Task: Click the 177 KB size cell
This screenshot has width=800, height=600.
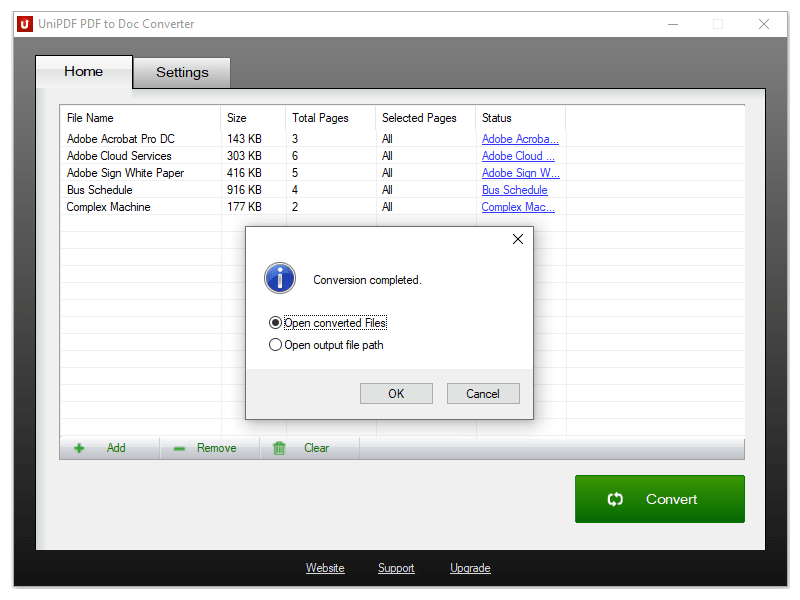Action: [x=244, y=207]
